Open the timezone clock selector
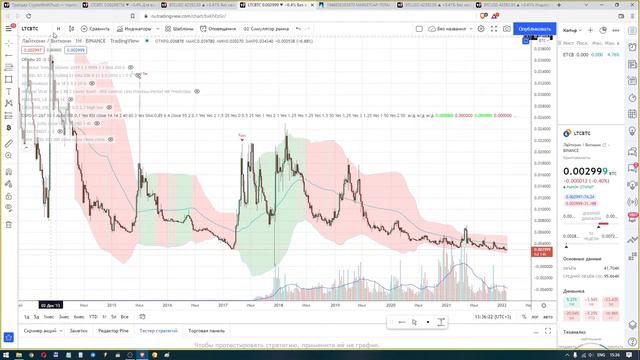This screenshot has width=640, height=360. pos(493,317)
